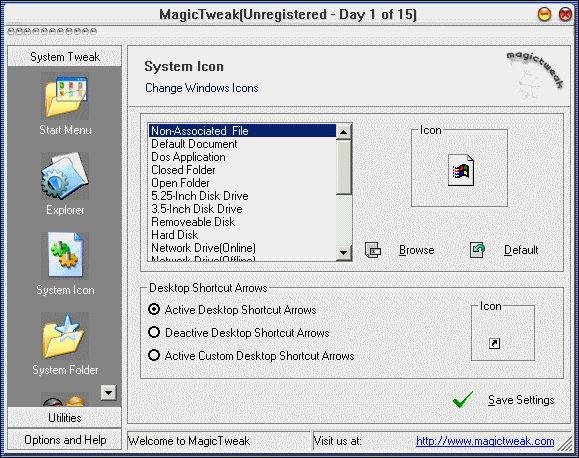The height and width of the screenshot is (458, 579).
Task: Open the Options and Help tab
Action: (x=65, y=440)
